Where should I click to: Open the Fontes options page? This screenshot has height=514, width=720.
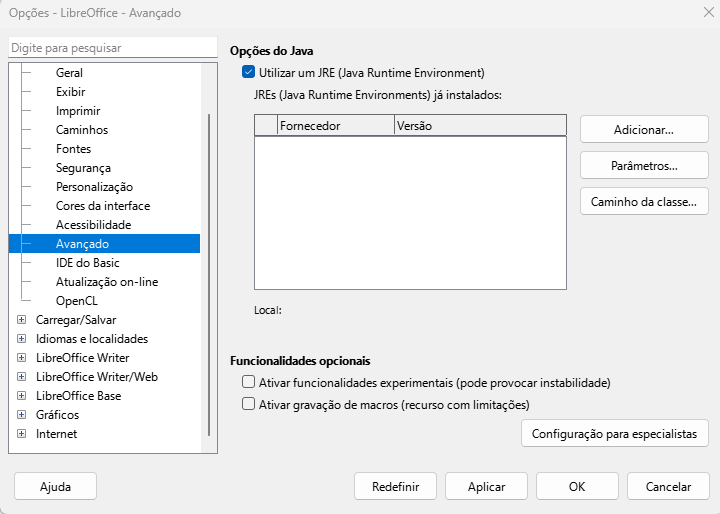pyautogui.click(x=73, y=149)
